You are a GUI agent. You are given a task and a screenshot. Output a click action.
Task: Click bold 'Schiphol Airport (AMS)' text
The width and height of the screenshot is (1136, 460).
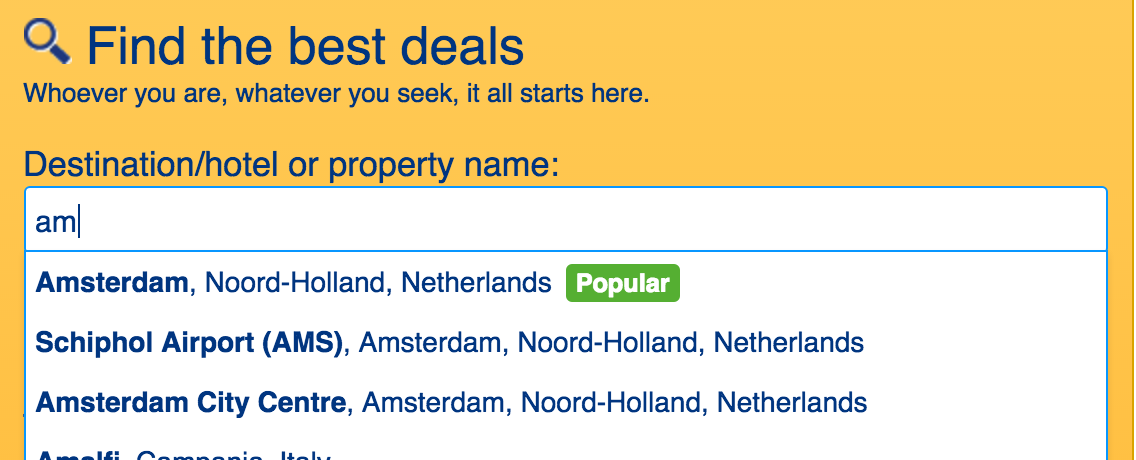pyautogui.click(x=188, y=343)
